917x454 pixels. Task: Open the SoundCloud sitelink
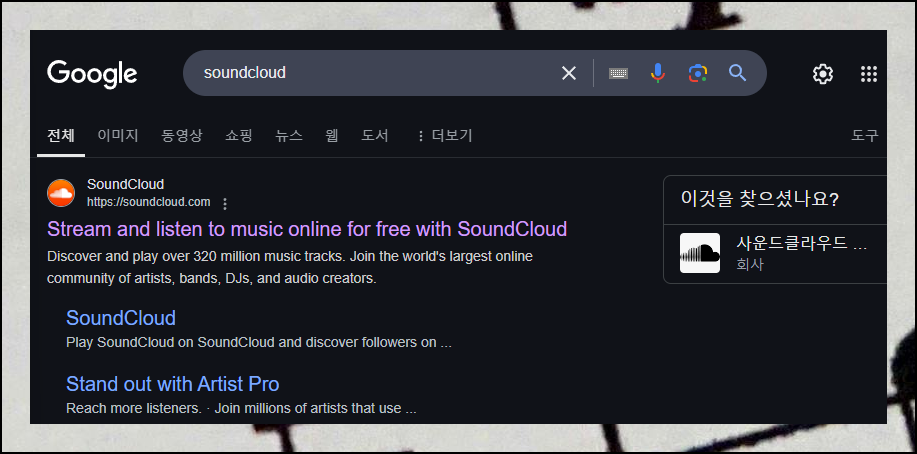pos(121,318)
